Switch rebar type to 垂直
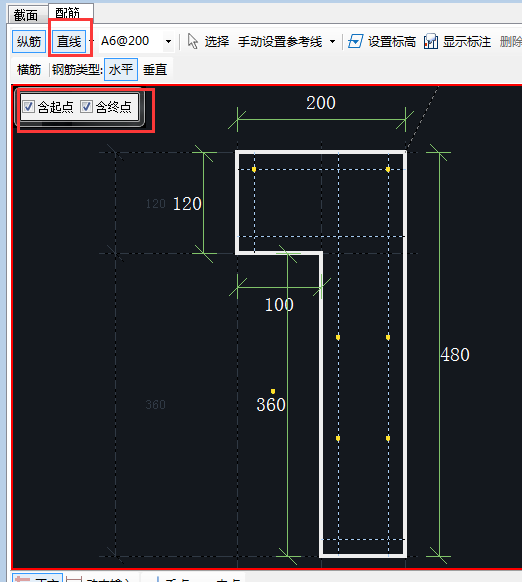The height and width of the screenshot is (582, 522). tap(155, 69)
